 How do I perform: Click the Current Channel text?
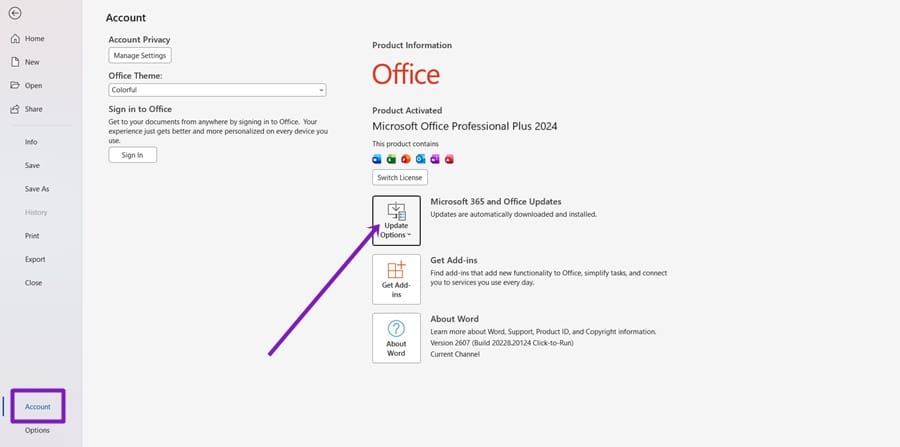tap(455, 355)
